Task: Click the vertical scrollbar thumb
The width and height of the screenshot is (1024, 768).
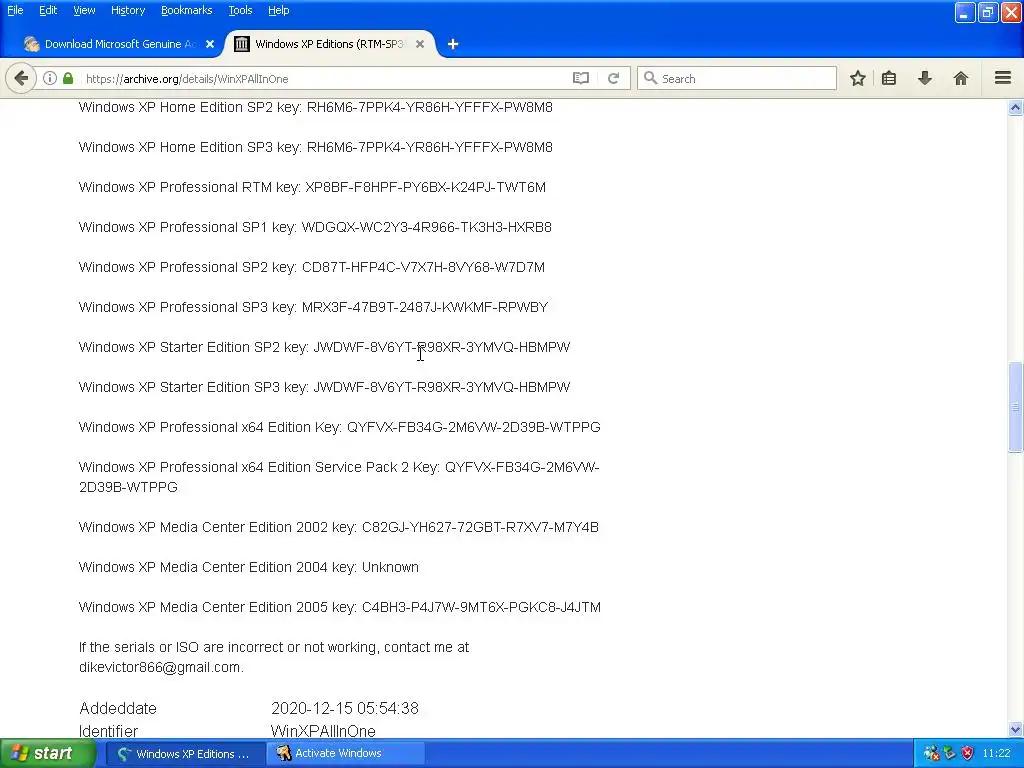Action: click(1016, 406)
